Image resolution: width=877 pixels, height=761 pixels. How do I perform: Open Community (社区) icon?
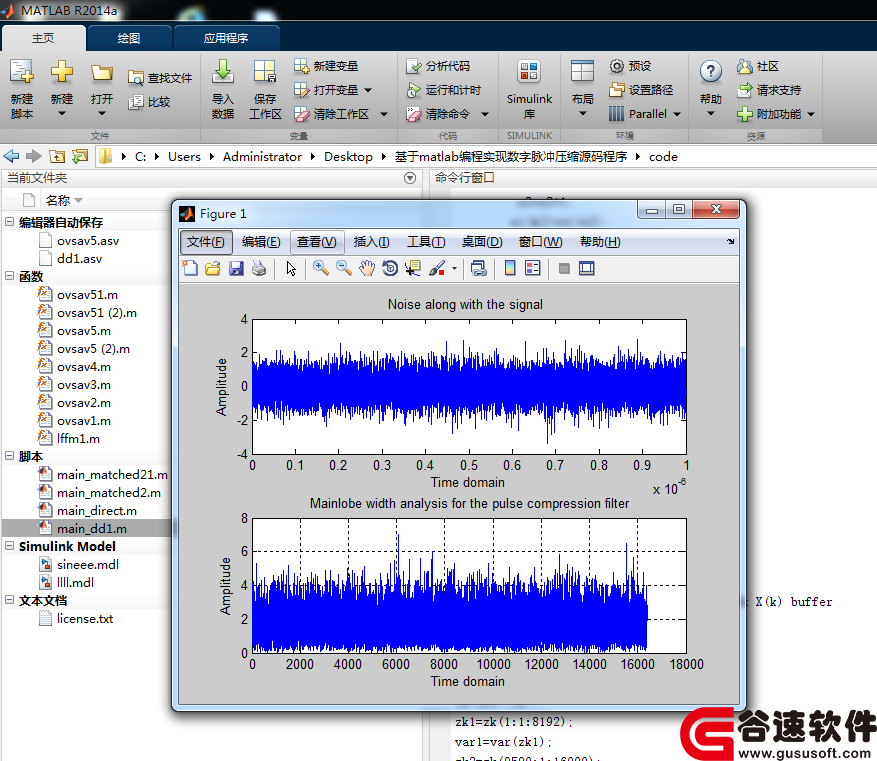tap(744, 66)
